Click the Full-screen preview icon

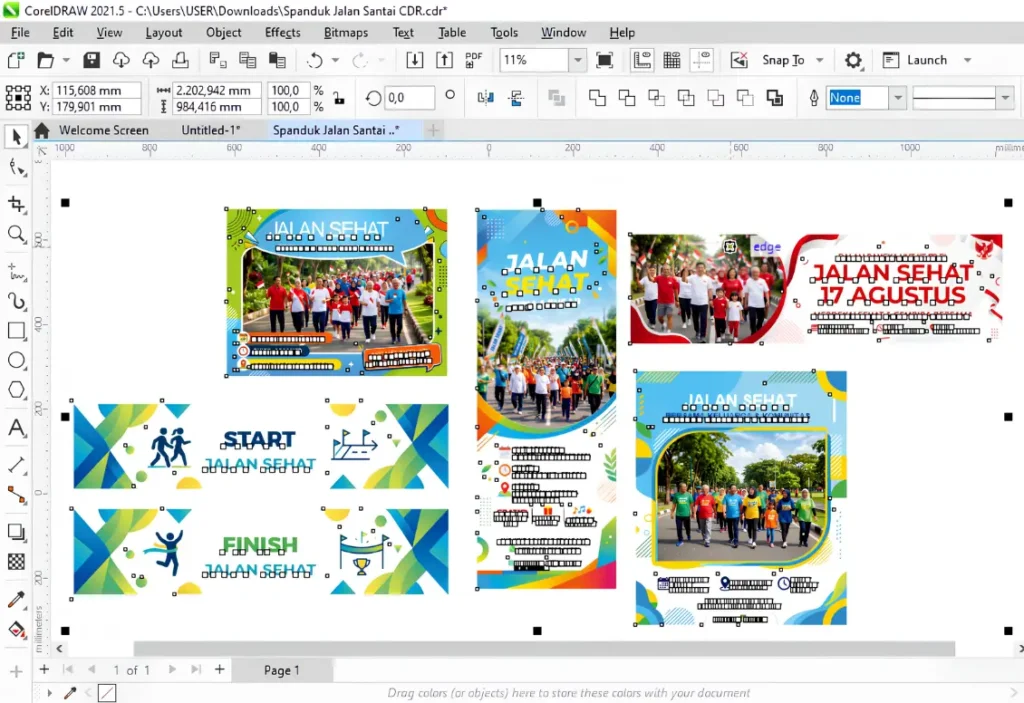605,60
